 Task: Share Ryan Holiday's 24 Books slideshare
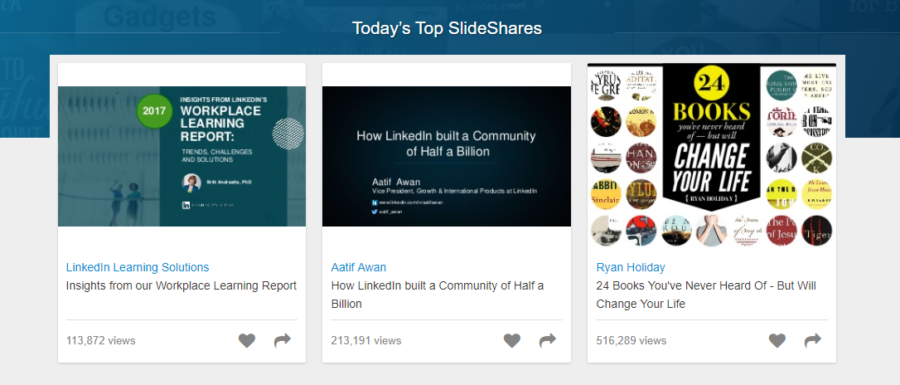813,341
